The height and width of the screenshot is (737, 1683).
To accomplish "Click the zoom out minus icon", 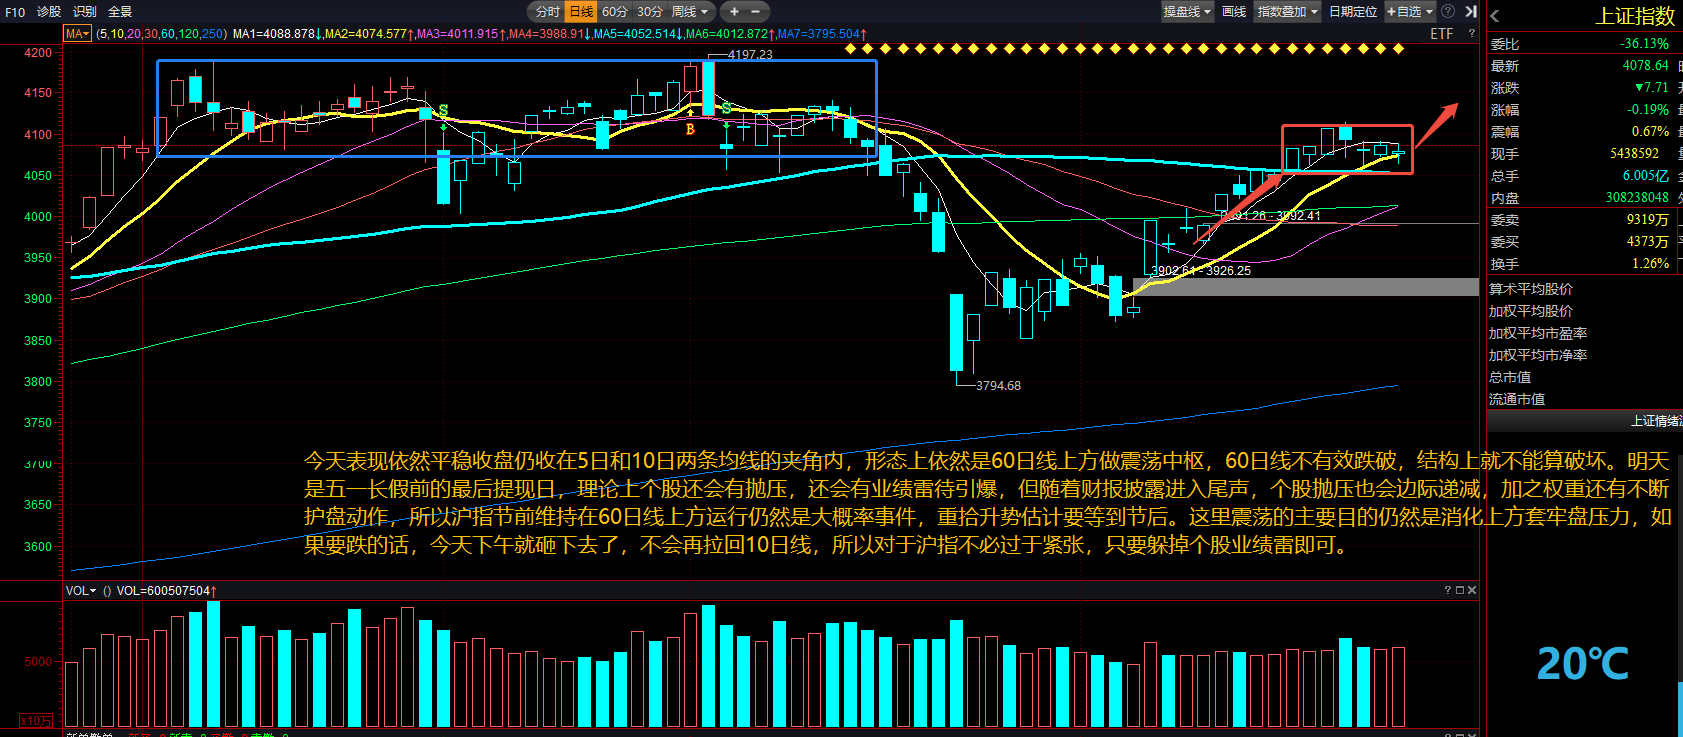I will [x=755, y=12].
